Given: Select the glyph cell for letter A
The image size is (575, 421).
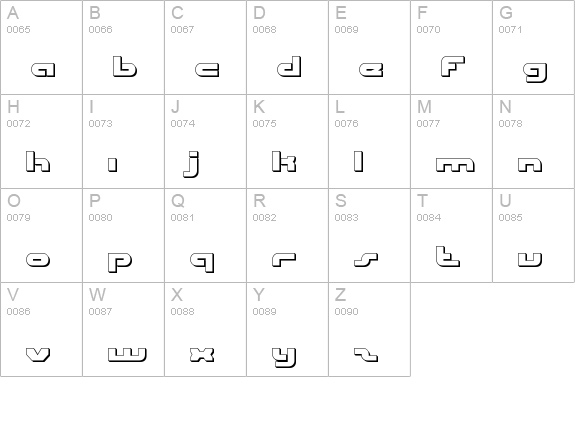Looking at the screenshot, I should pyautogui.click(x=41, y=47).
